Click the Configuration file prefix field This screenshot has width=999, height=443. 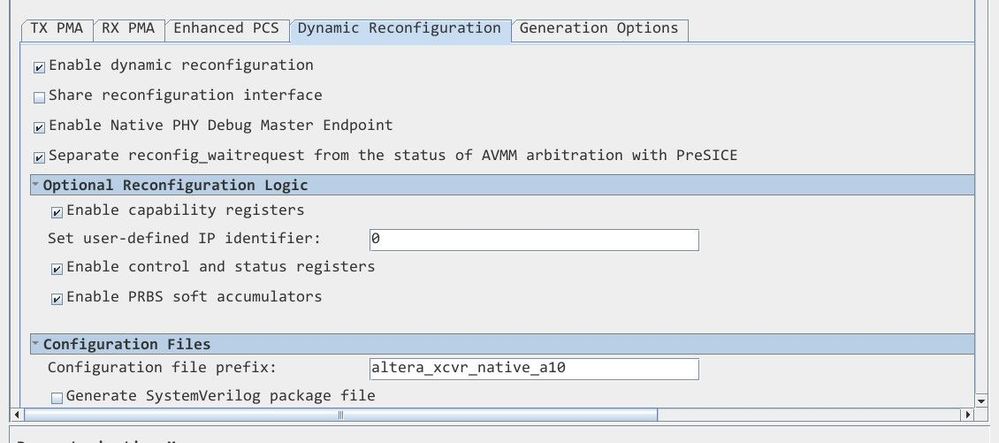[533, 368]
